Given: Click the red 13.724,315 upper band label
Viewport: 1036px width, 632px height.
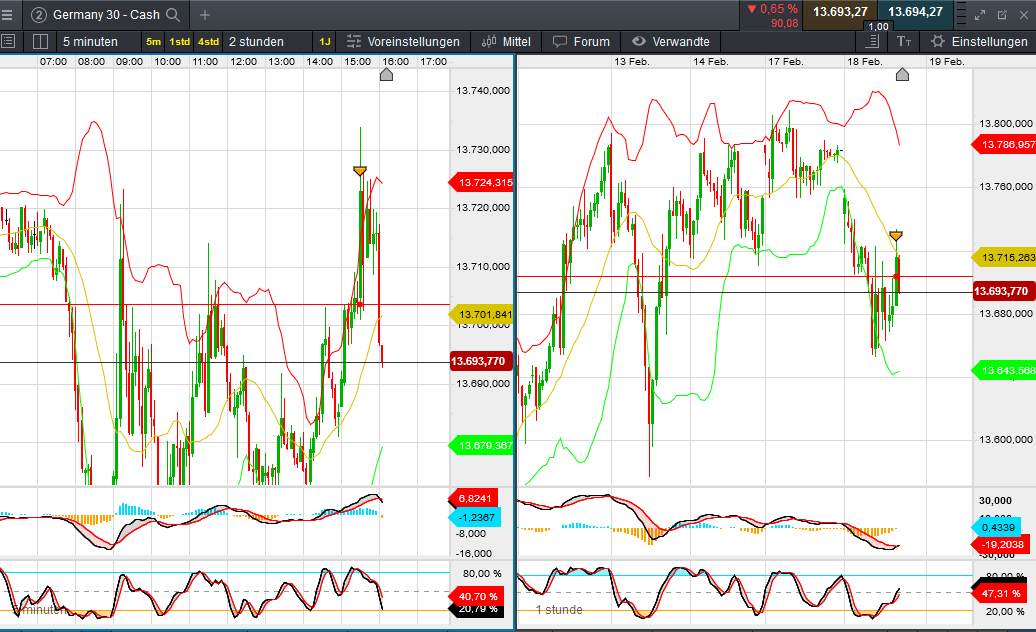Looking at the screenshot, I should [x=480, y=182].
